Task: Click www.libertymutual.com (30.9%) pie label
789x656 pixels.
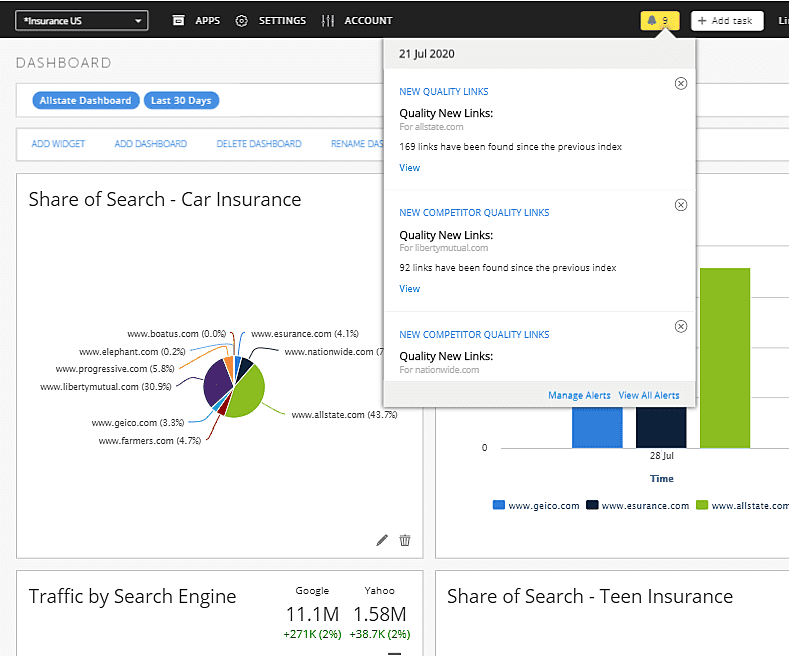Action: coord(106,387)
